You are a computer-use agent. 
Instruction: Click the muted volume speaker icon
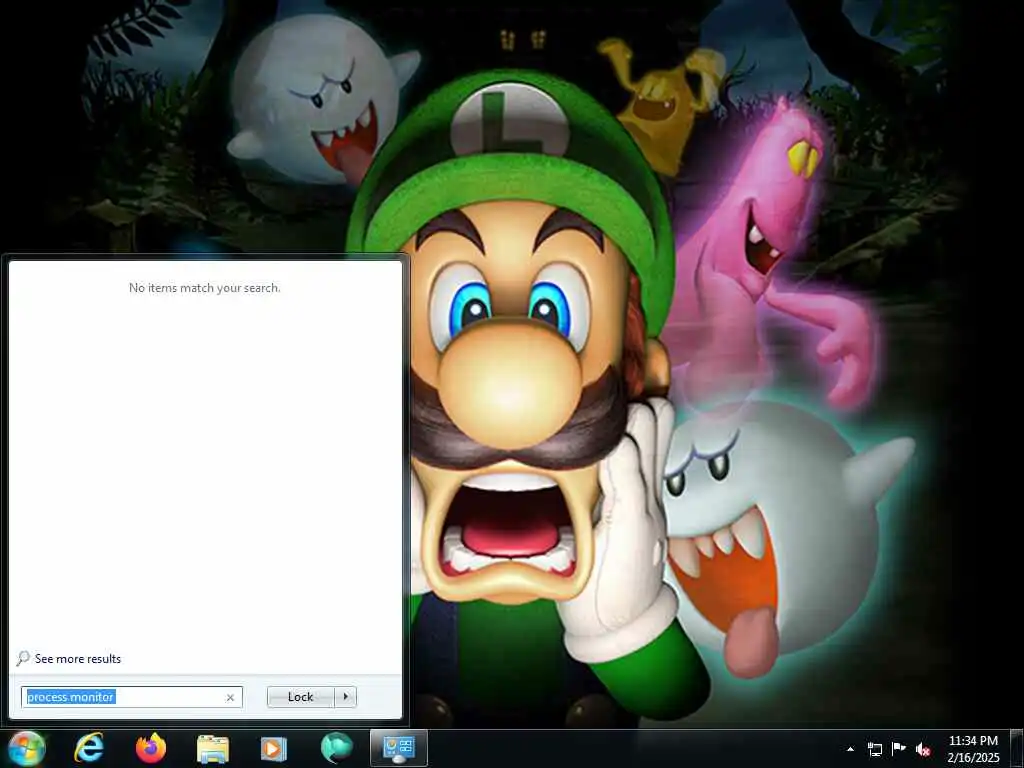(923, 749)
